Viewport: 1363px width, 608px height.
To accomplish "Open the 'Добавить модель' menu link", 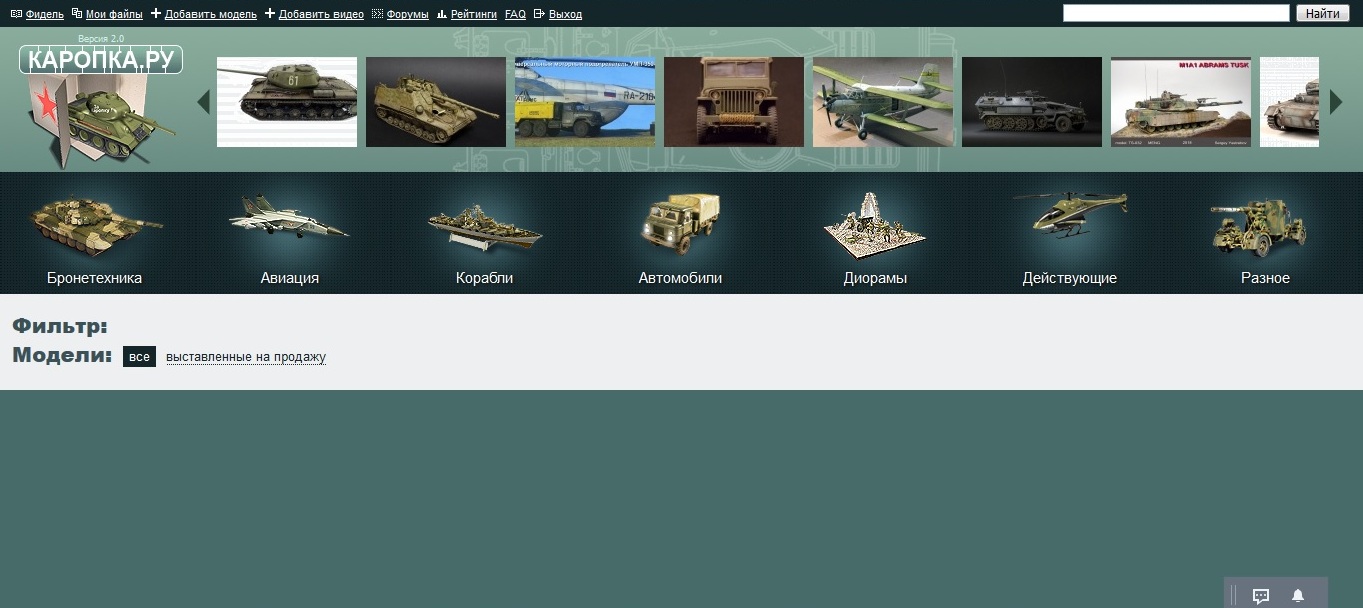I will pos(210,14).
